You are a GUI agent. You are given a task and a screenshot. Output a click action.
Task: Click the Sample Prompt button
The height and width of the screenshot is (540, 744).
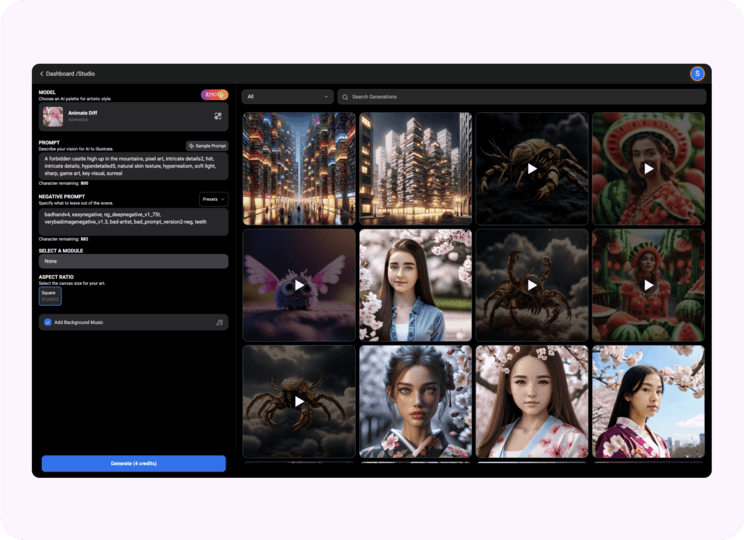[x=207, y=146]
